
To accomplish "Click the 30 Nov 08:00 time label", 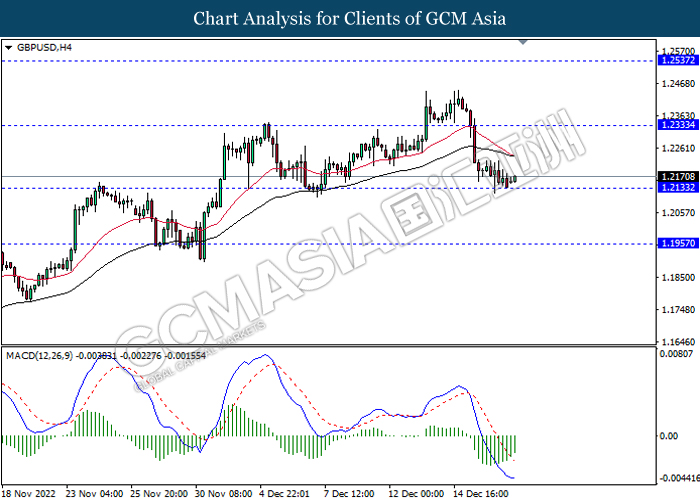I will [224, 494].
